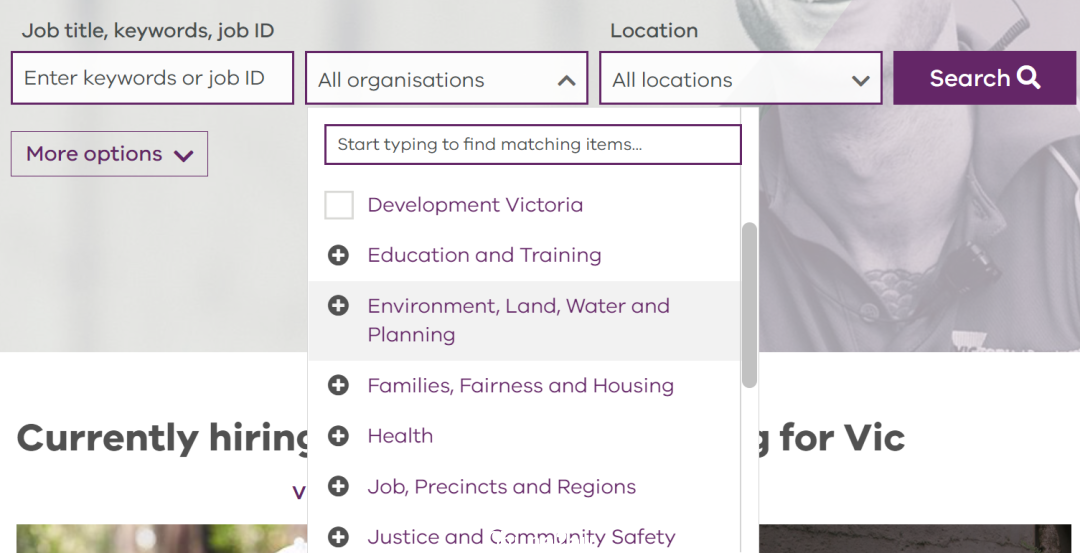This screenshot has width=1080, height=553.
Task: Focus the Enter keywords or job ID field
Action: 152,78
